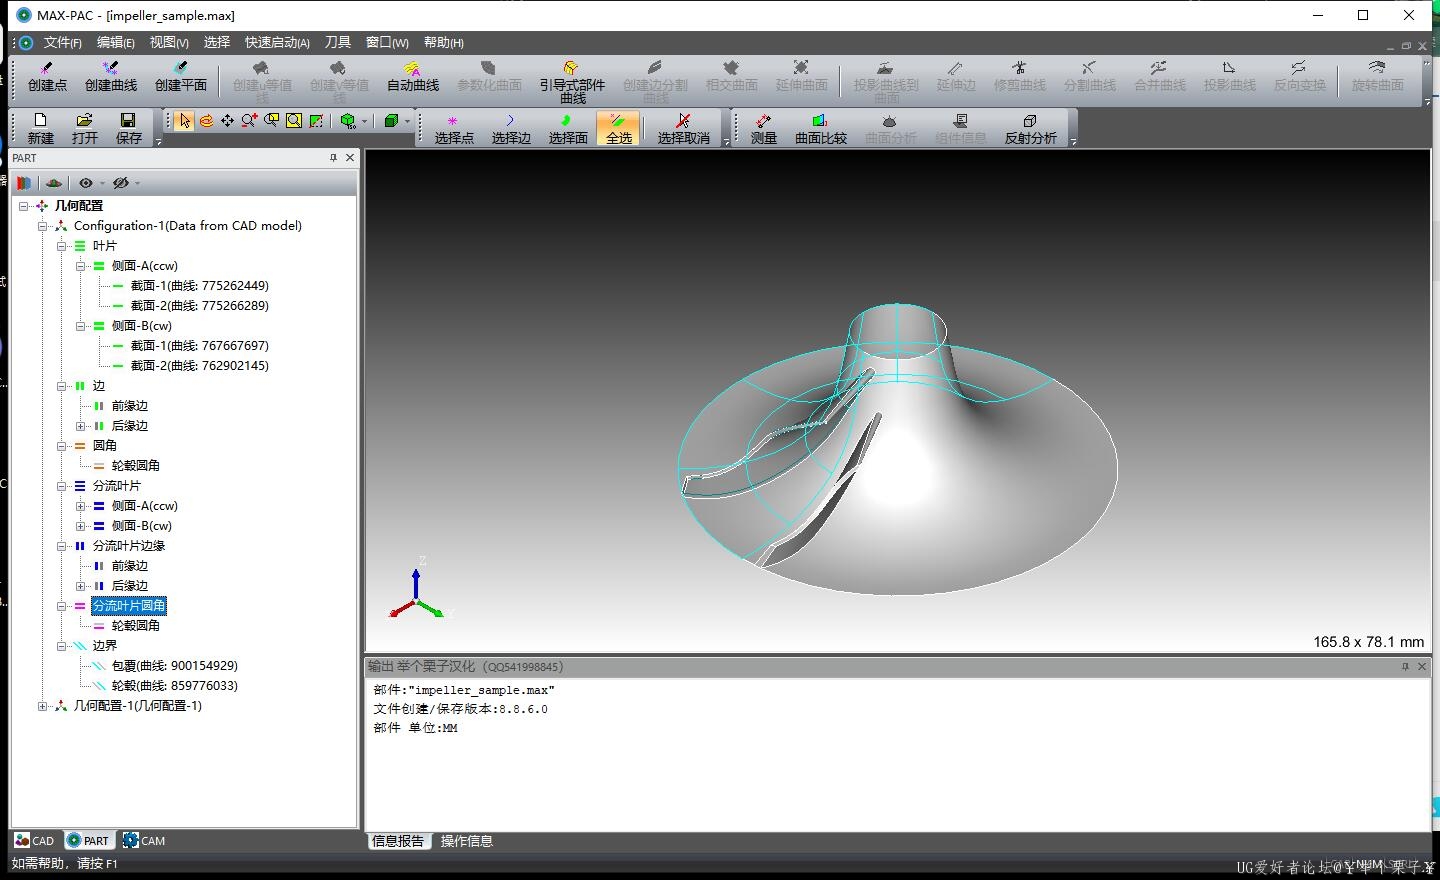This screenshot has height=880, width=1440.
Task: Click the 创建曲线 (create curve) tool
Action: [111, 77]
